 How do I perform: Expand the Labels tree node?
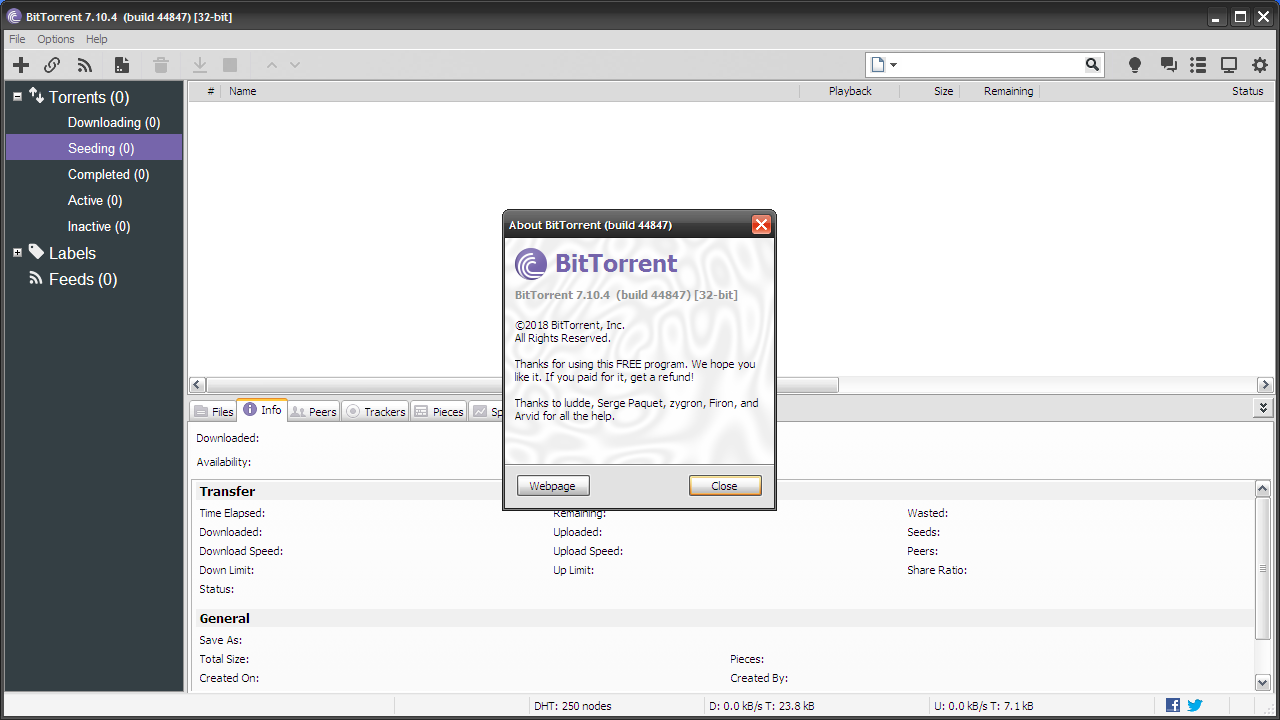point(17,253)
